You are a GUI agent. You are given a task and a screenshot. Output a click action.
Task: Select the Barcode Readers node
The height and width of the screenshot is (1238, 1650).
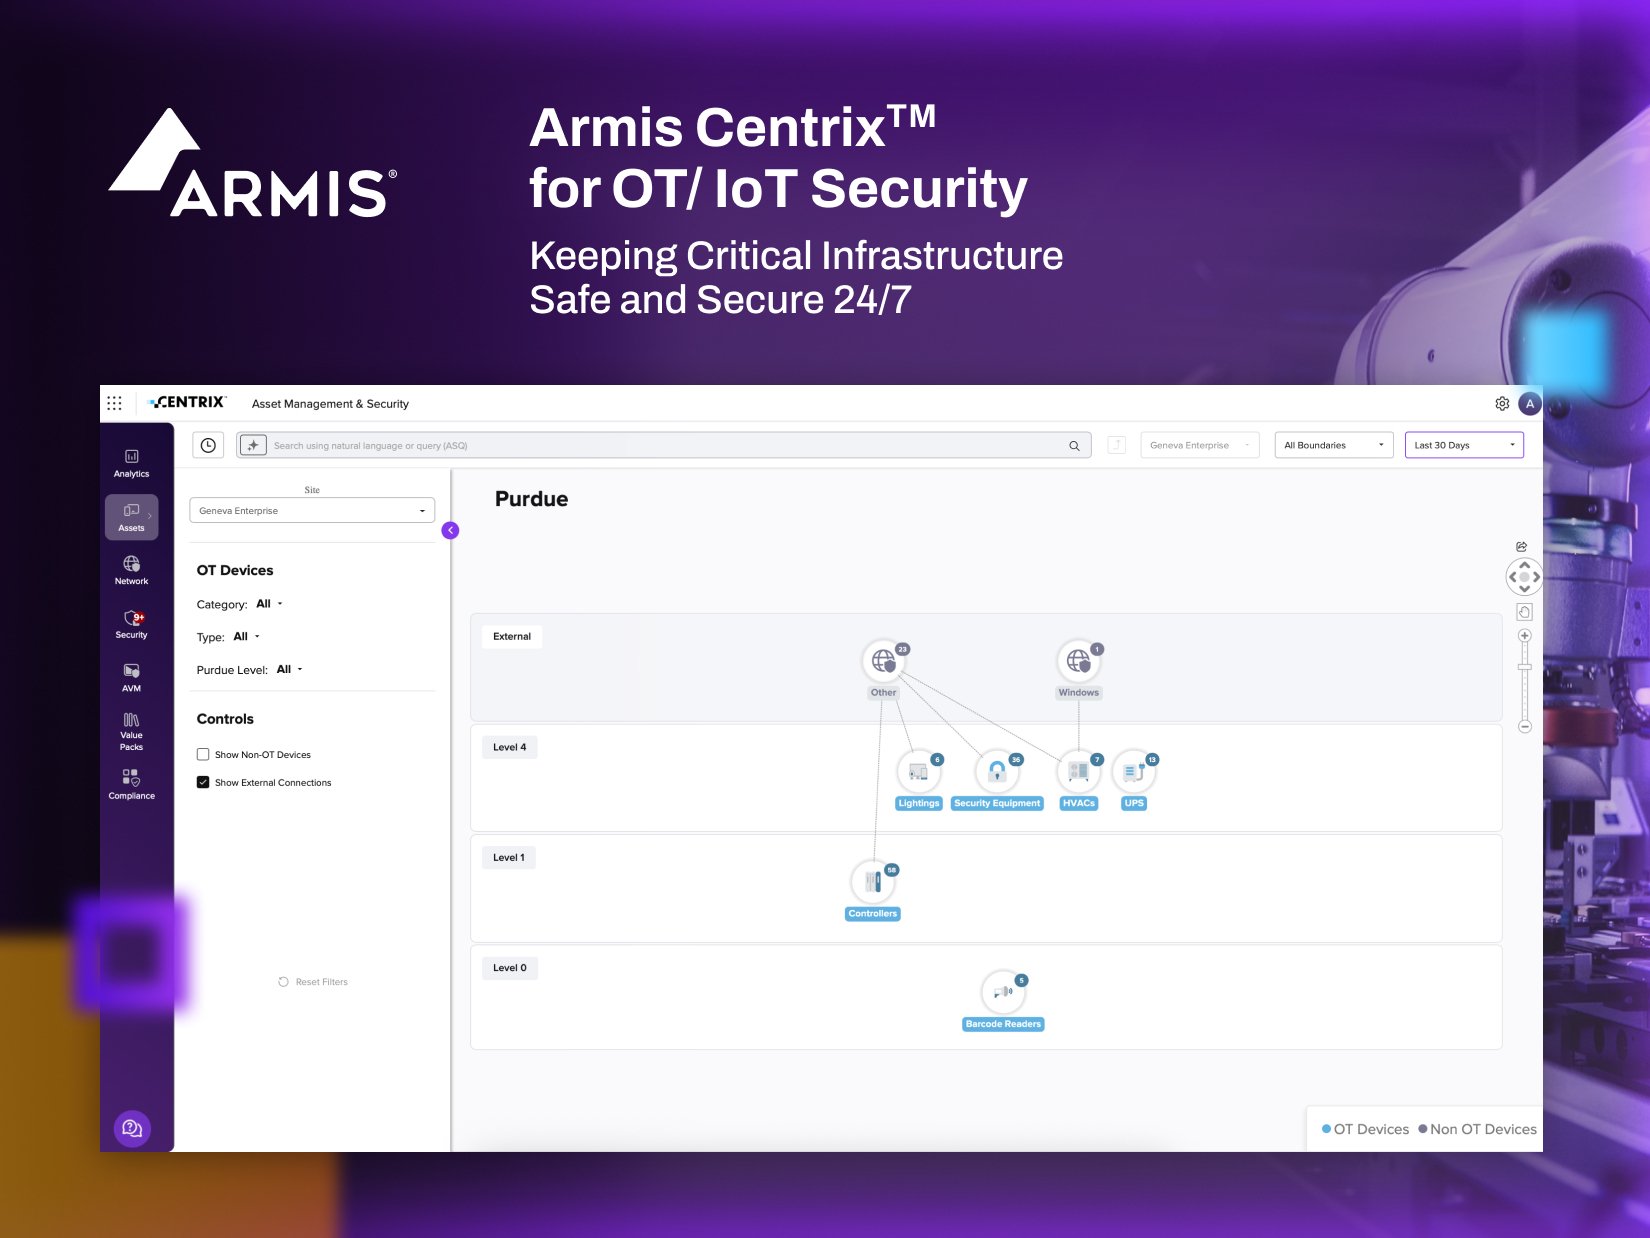click(1003, 992)
